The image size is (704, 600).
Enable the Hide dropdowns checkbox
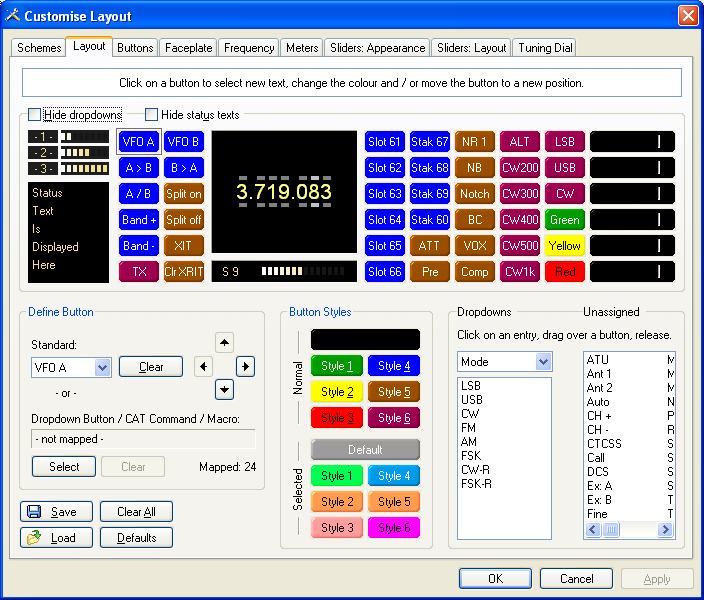pyautogui.click(x=36, y=115)
